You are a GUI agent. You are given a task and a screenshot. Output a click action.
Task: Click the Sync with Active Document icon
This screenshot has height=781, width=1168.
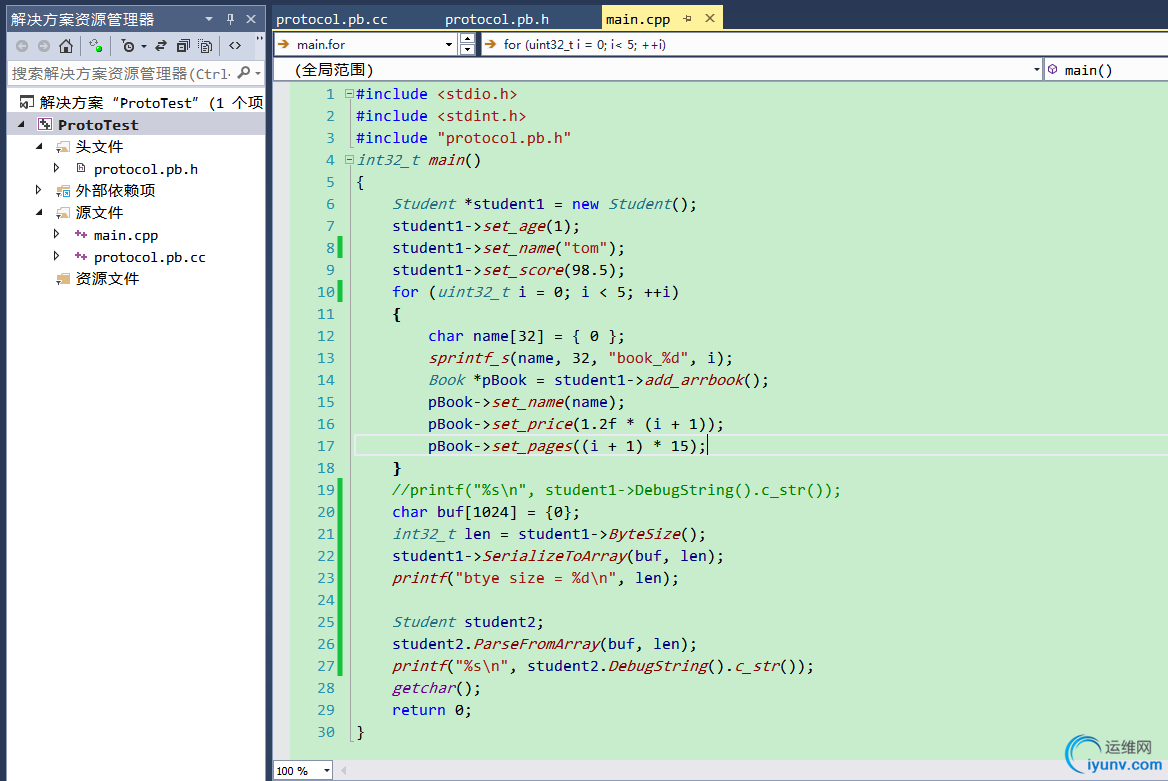click(161, 45)
